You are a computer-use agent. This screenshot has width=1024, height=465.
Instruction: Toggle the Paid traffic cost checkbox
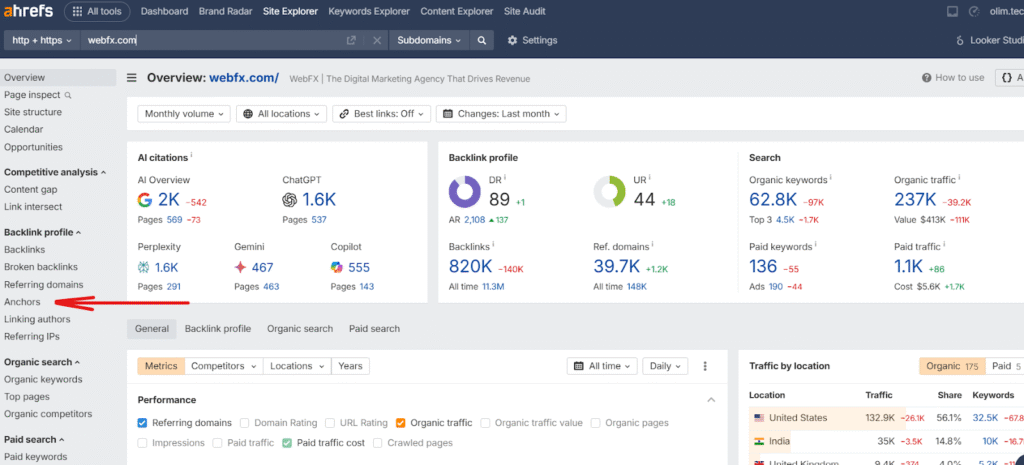[287, 443]
